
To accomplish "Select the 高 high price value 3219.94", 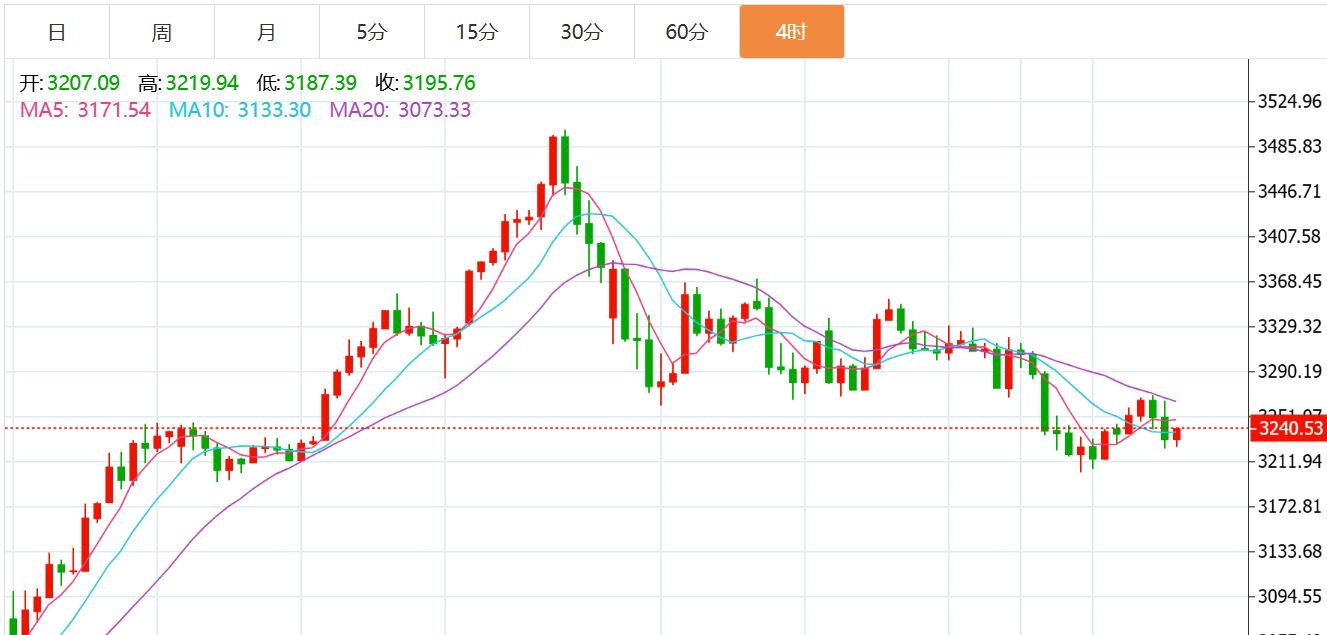I will click(202, 83).
